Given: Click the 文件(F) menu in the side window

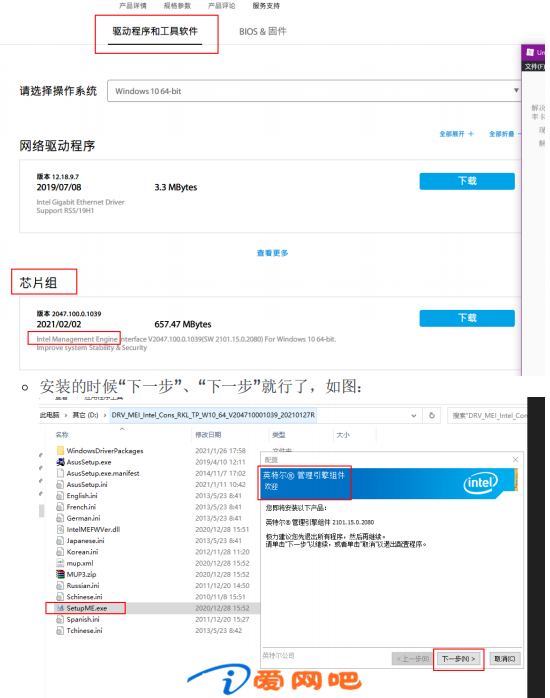Looking at the screenshot, I should tap(534, 67).
